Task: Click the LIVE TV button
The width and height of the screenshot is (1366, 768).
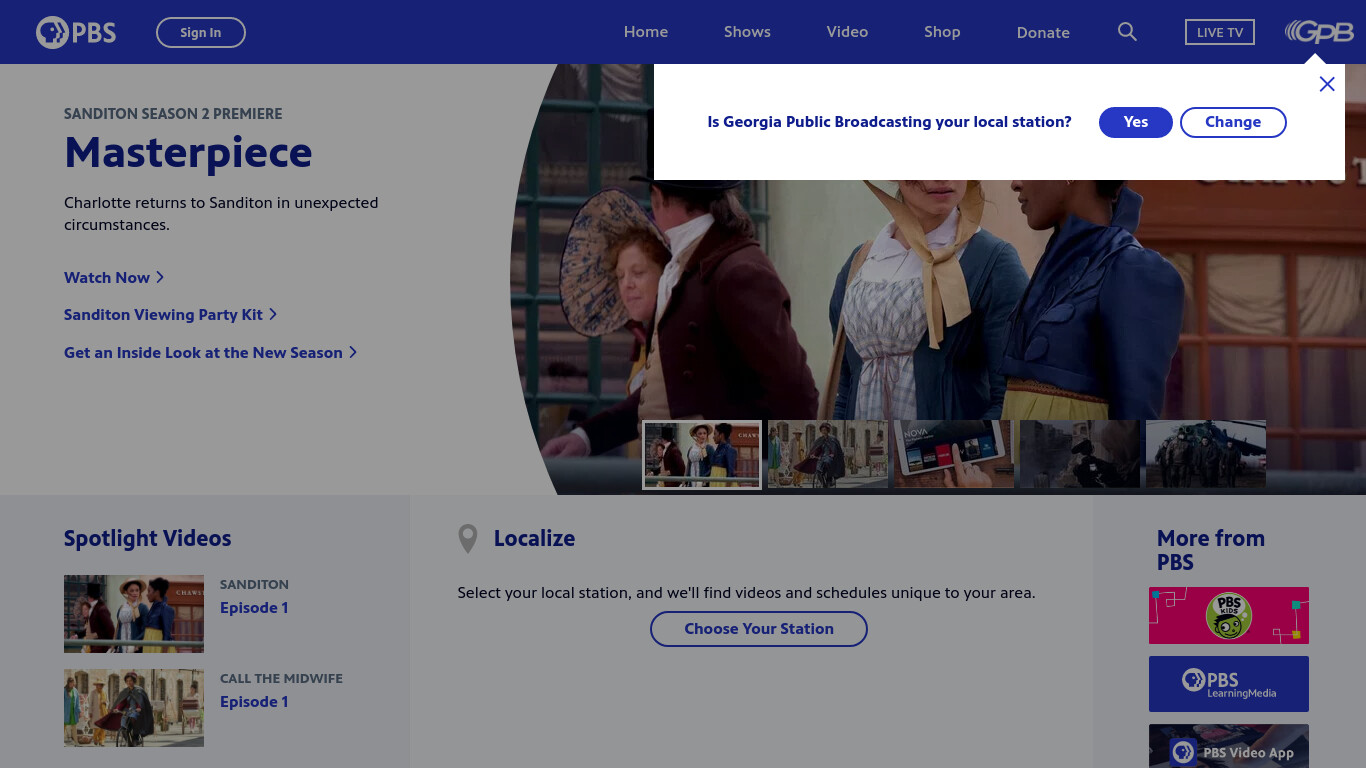Action: point(1220,32)
